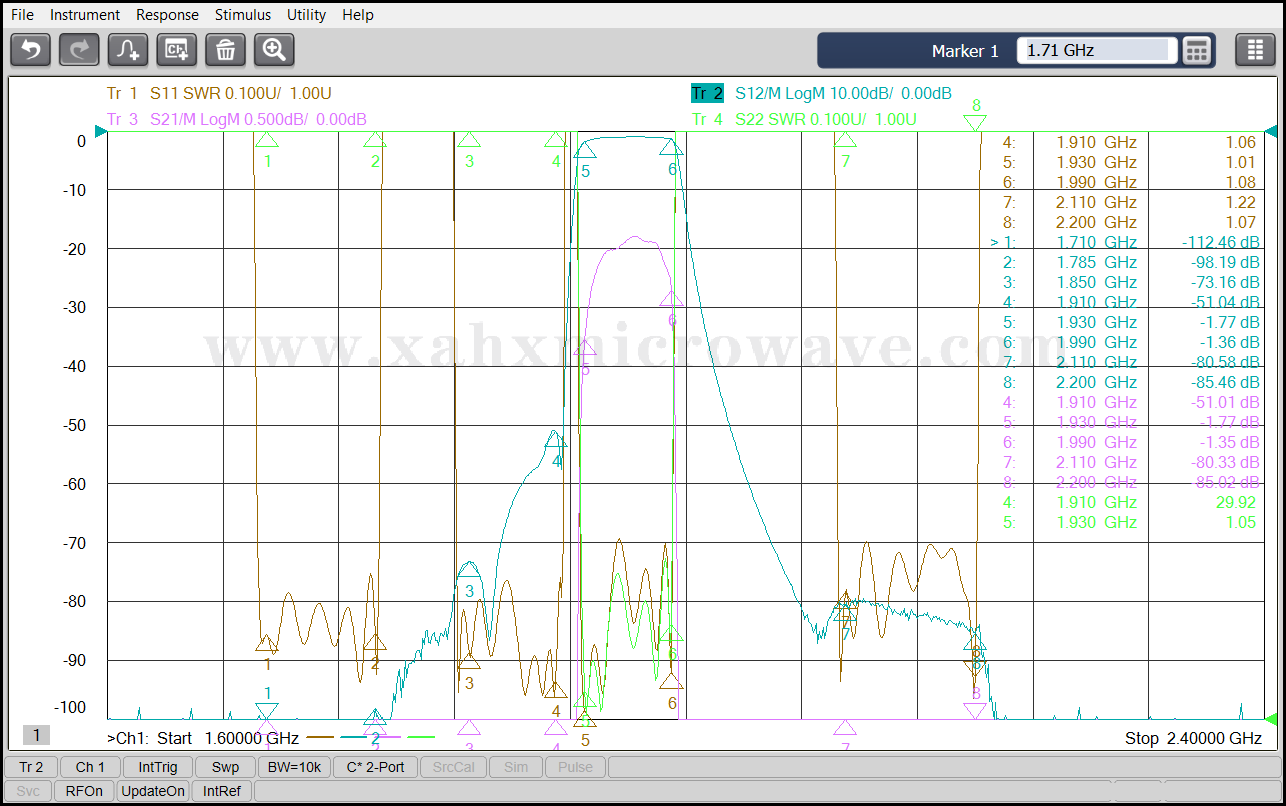Screen dimensions: 1286x806
Task: Click the add channel toolbar icon
Action: tap(177, 50)
